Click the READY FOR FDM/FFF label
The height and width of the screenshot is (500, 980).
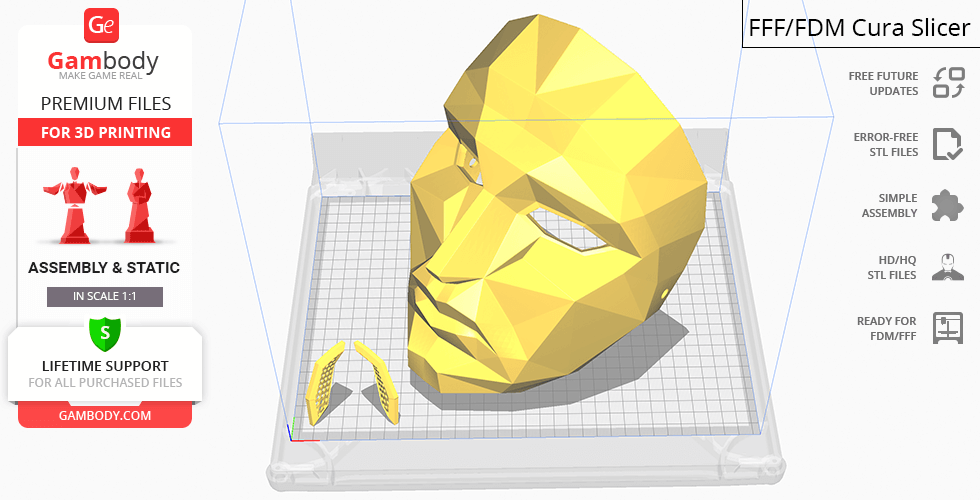pos(886,329)
